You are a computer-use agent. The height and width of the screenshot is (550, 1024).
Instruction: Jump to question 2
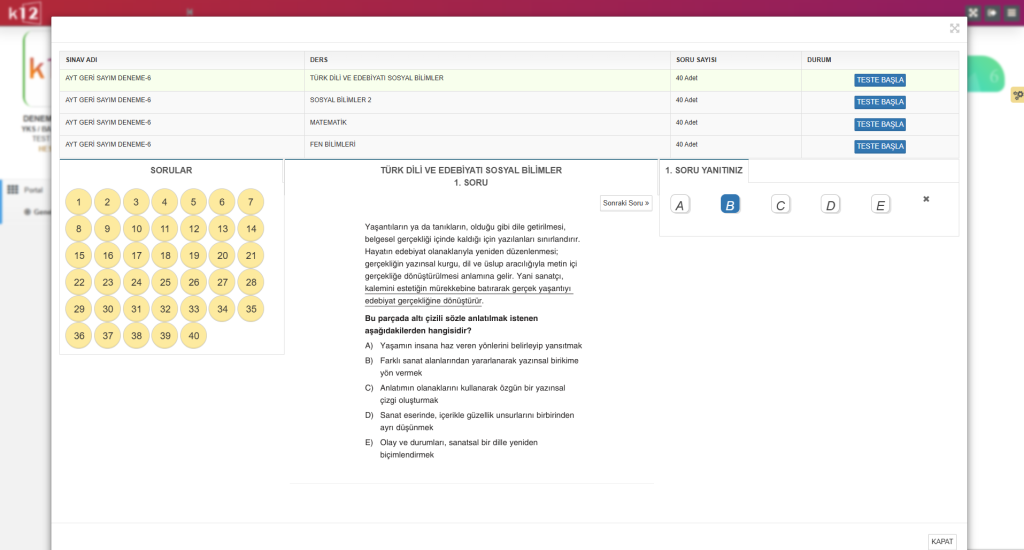(x=107, y=202)
